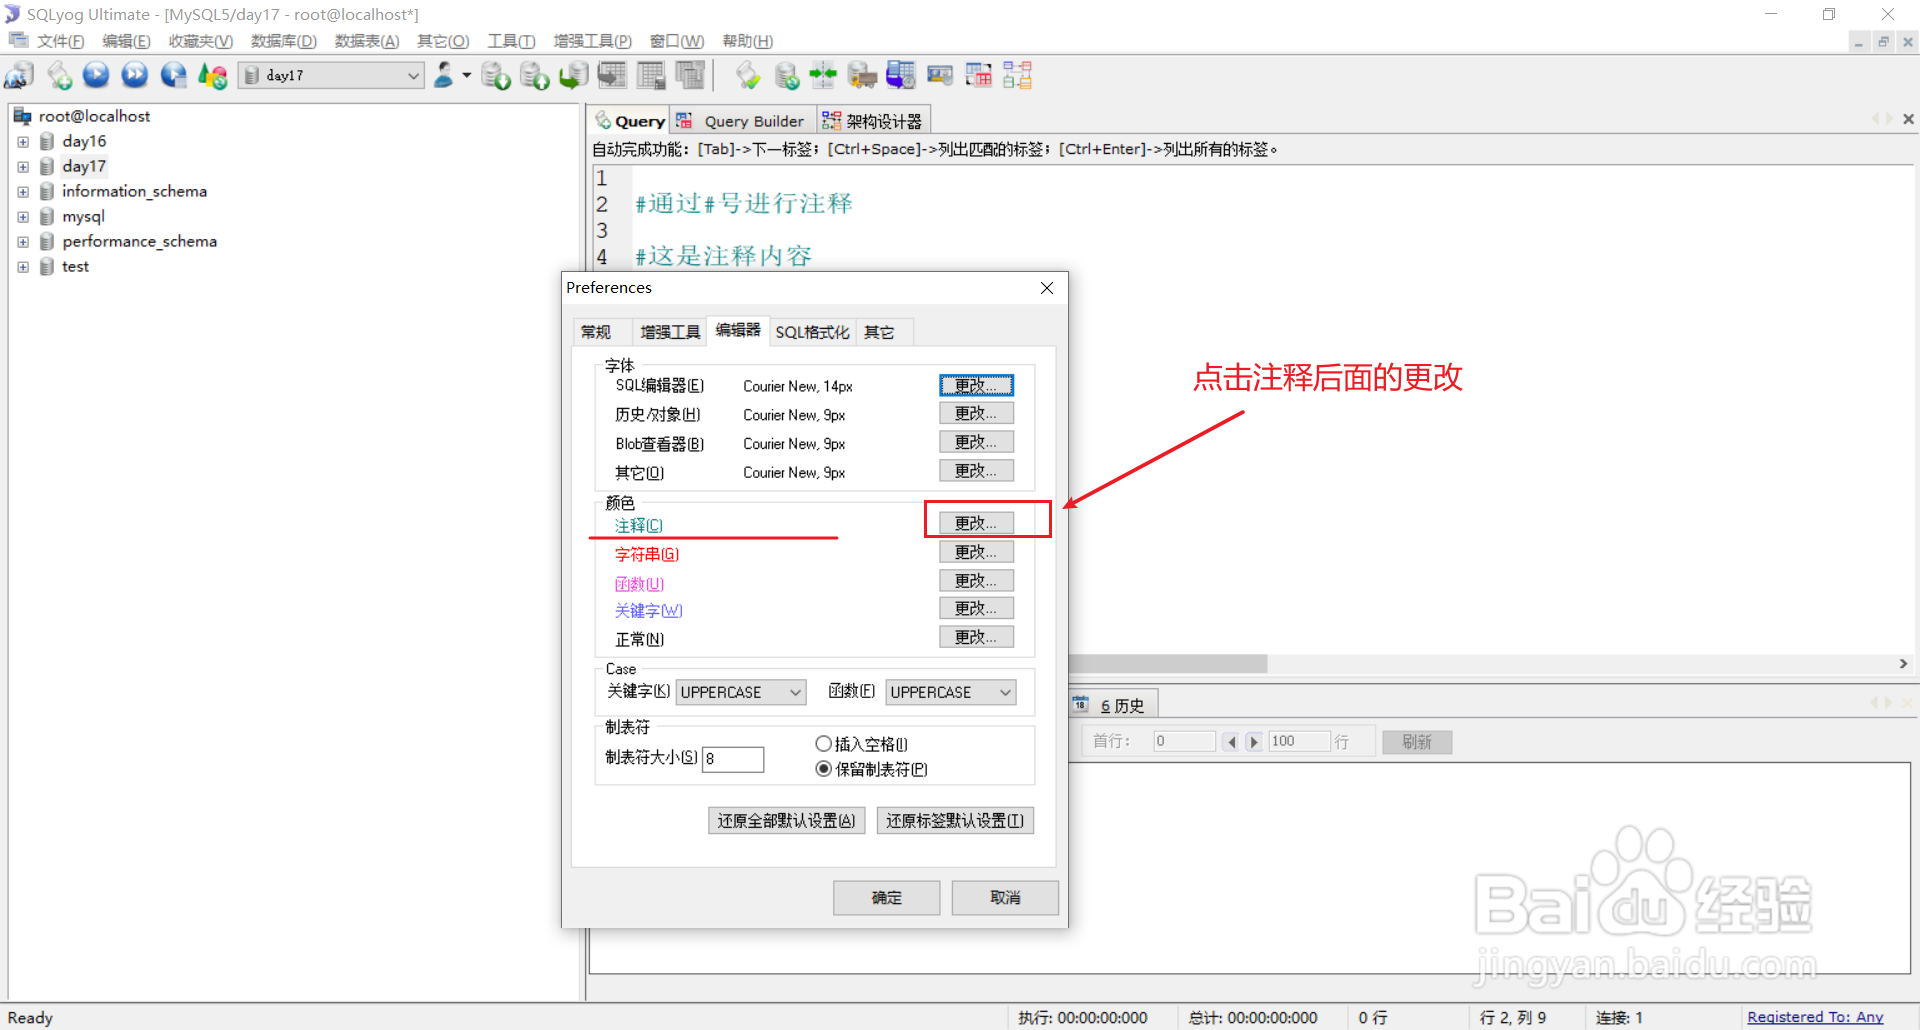Close the Preferences dialog
This screenshot has height=1030, width=1920.
click(1047, 288)
